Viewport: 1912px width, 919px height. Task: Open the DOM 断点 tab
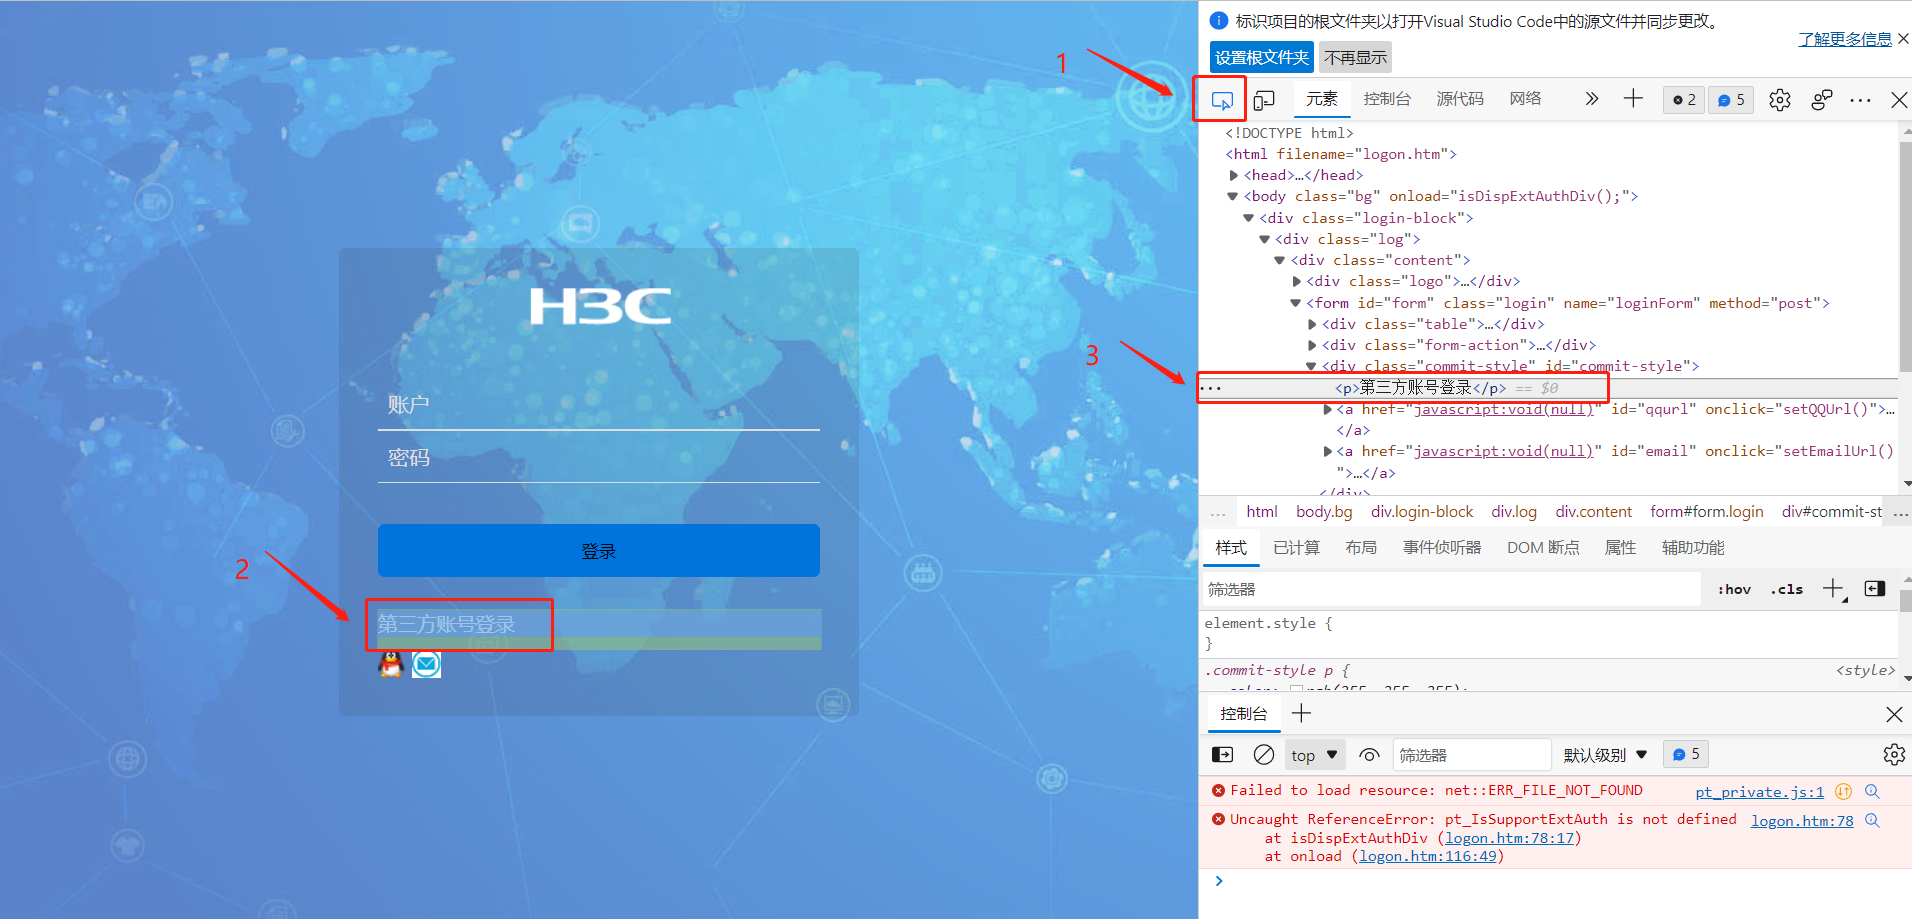click(x=1543, y=548)
